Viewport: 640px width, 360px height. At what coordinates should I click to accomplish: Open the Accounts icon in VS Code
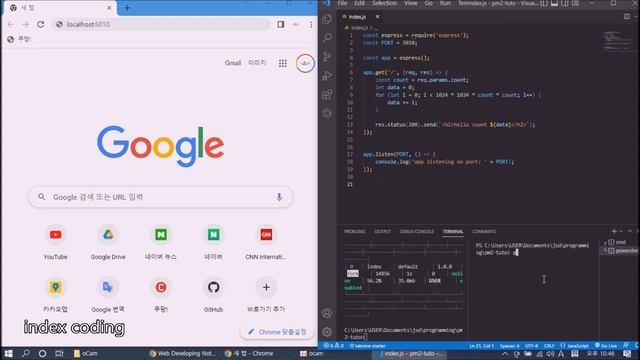(327, 313)
